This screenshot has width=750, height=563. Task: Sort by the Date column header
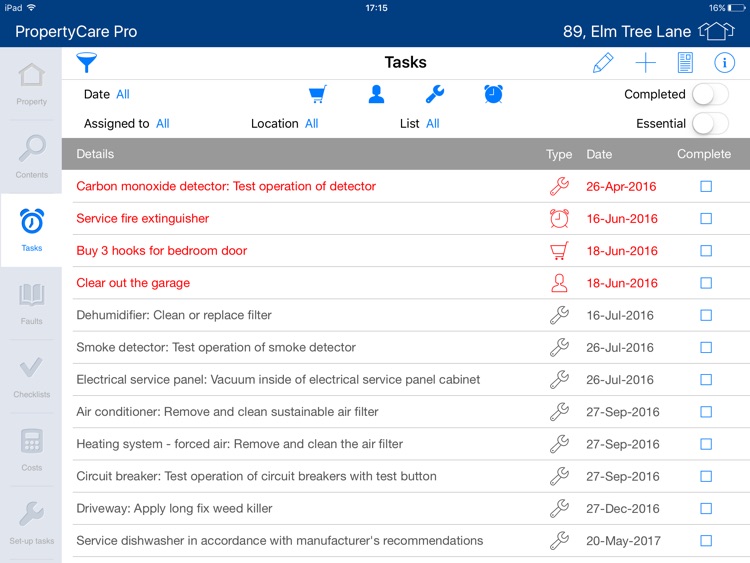tap(599, 154)
